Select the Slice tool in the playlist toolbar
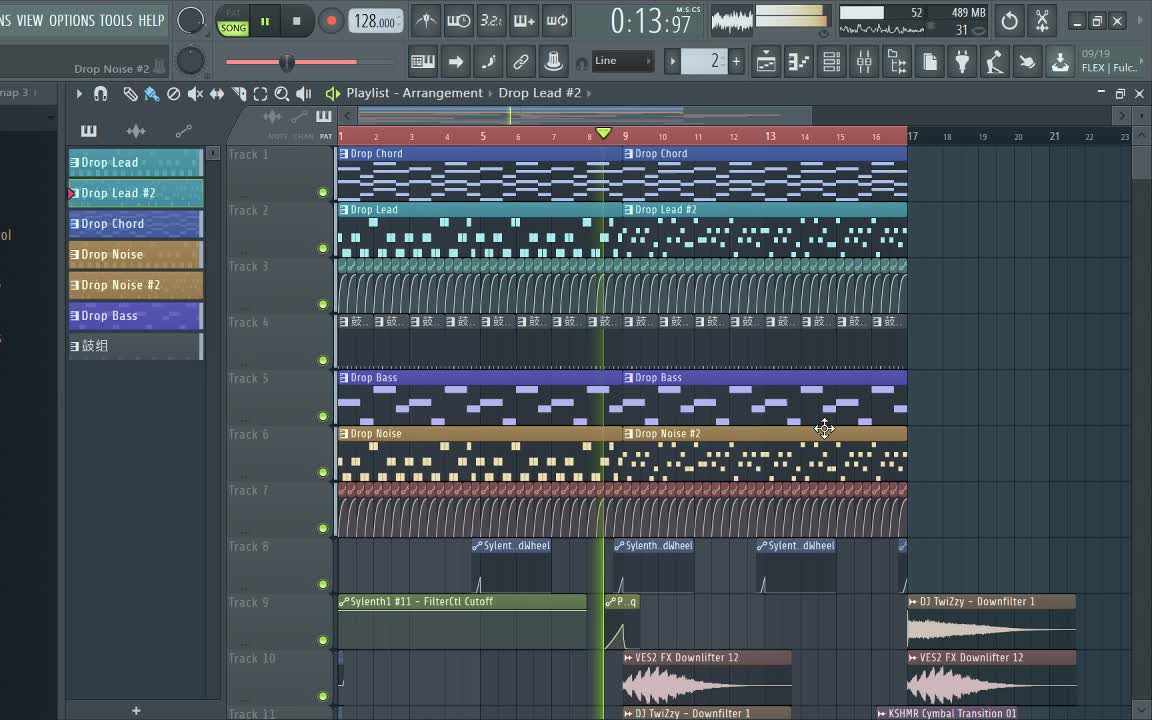This screenshot has height=720, width=1152. (x=239, y=93)
